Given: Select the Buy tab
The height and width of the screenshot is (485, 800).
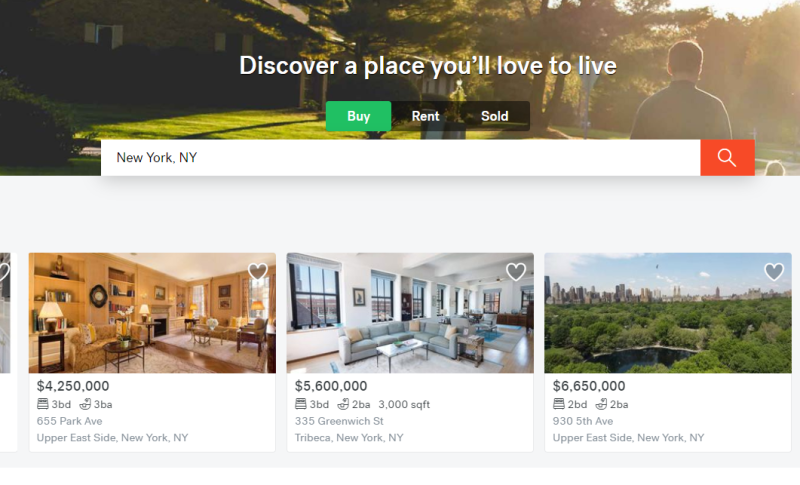Looking at the screenshot, I should (359, 116).
